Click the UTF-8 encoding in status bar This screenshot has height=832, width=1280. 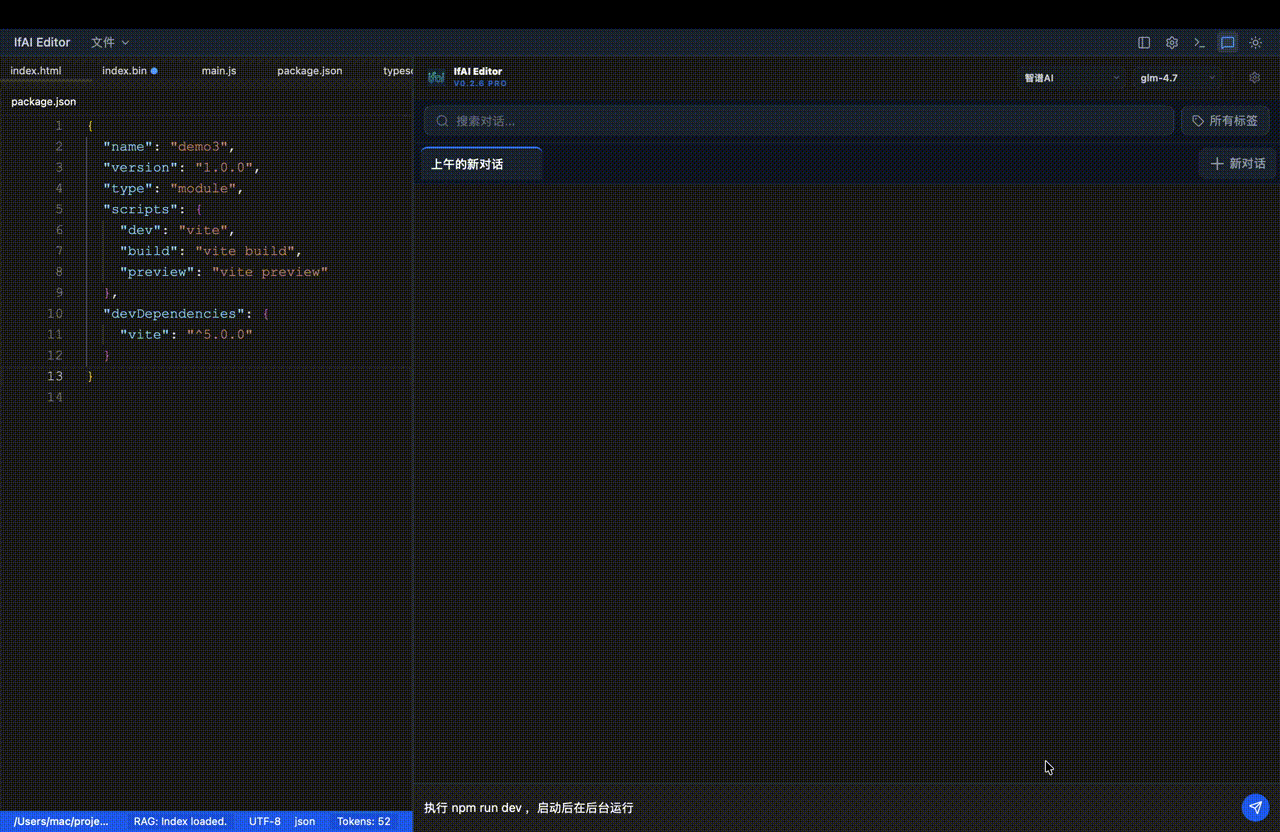[265, 821]
